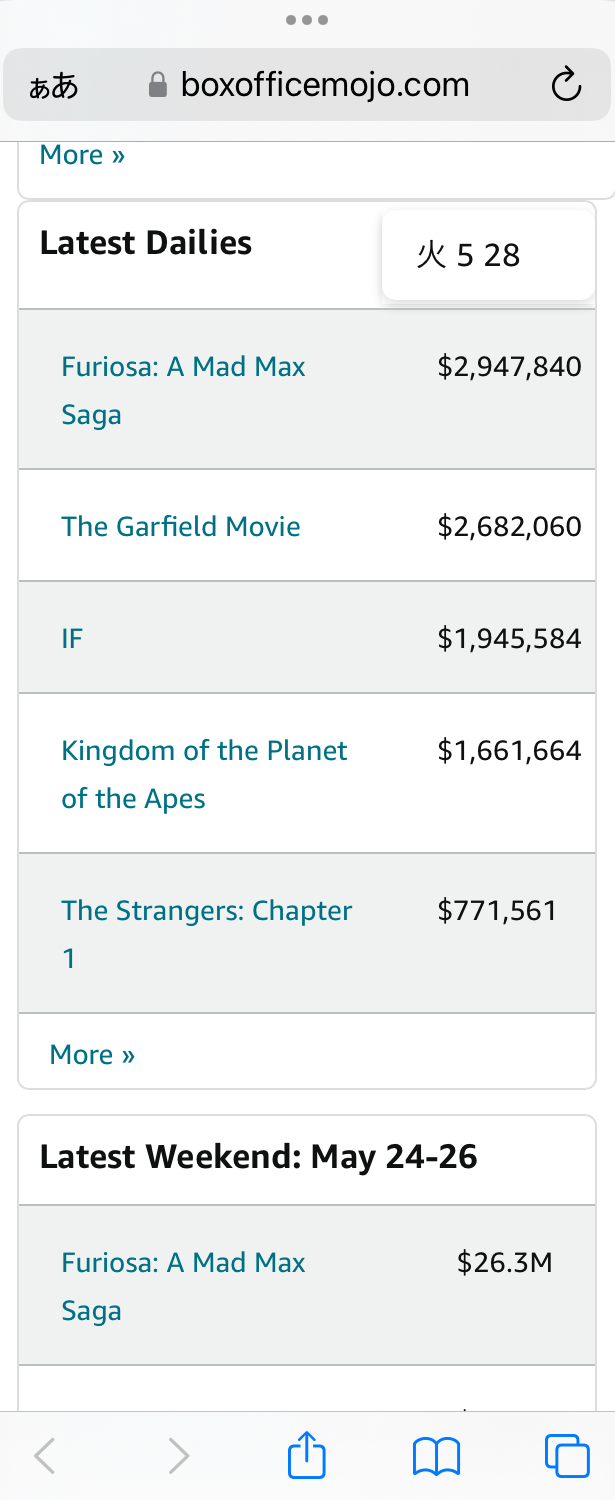Image resolution: width=615 pixels, height=1500 pixels.
Task: Tap the Latest Weekend: May 24-26 heading
Action: click(258, 1157)
